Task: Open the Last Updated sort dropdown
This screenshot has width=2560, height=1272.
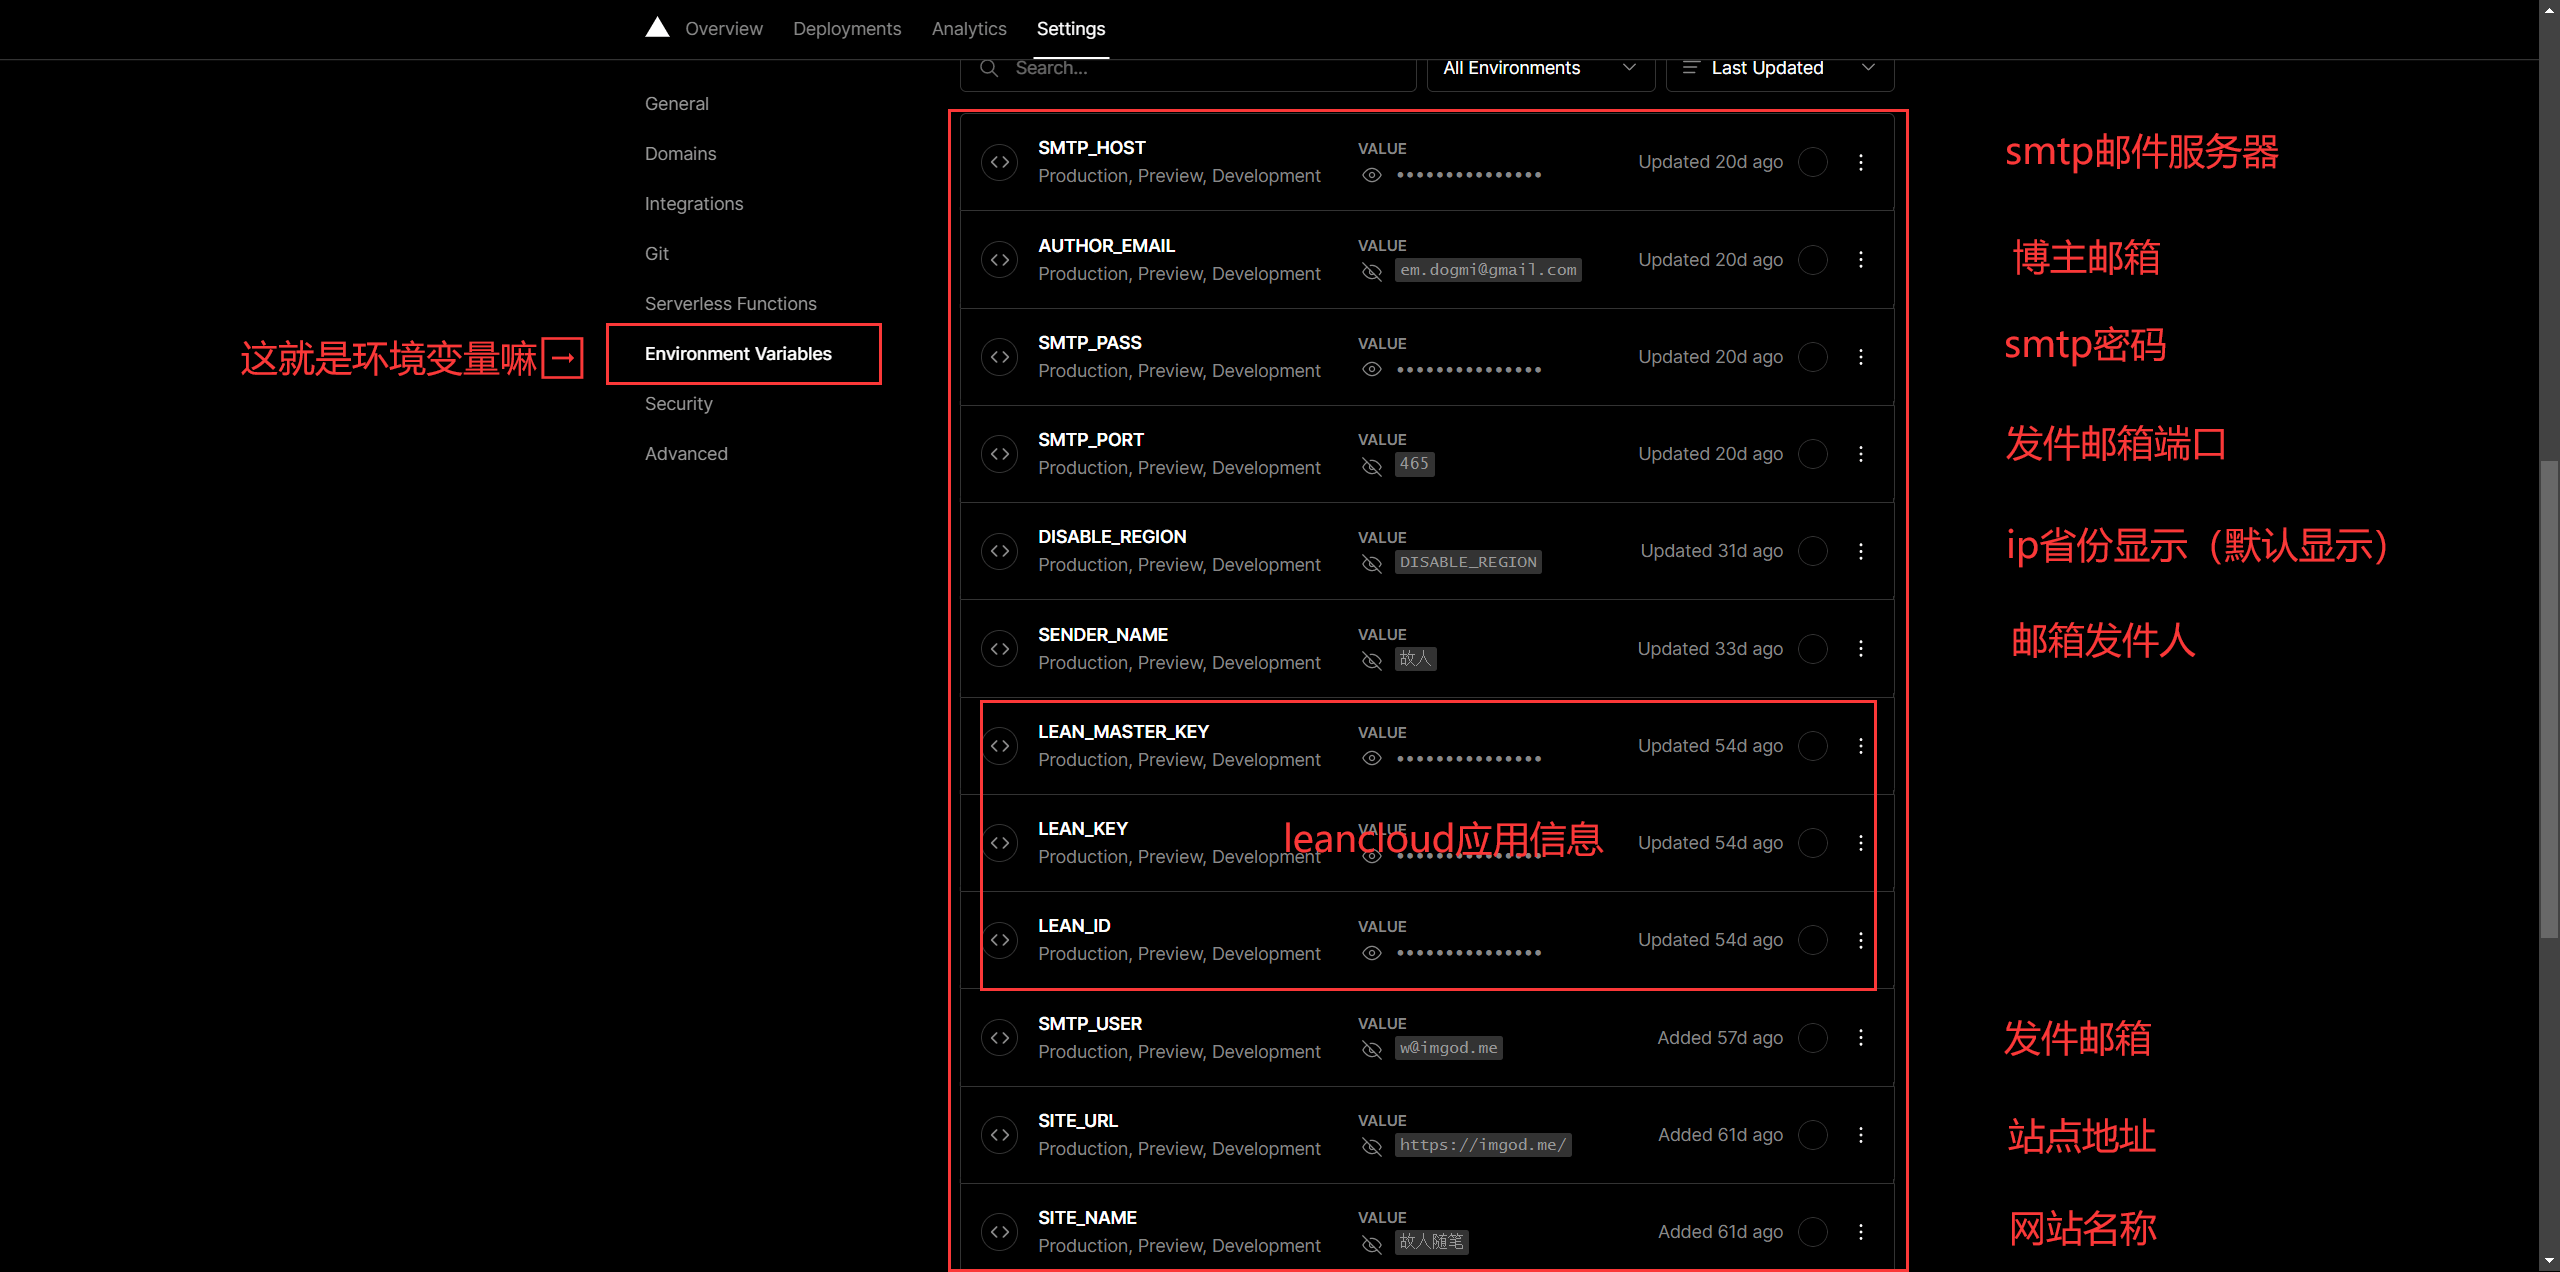Action: [x=1779, y=68]
